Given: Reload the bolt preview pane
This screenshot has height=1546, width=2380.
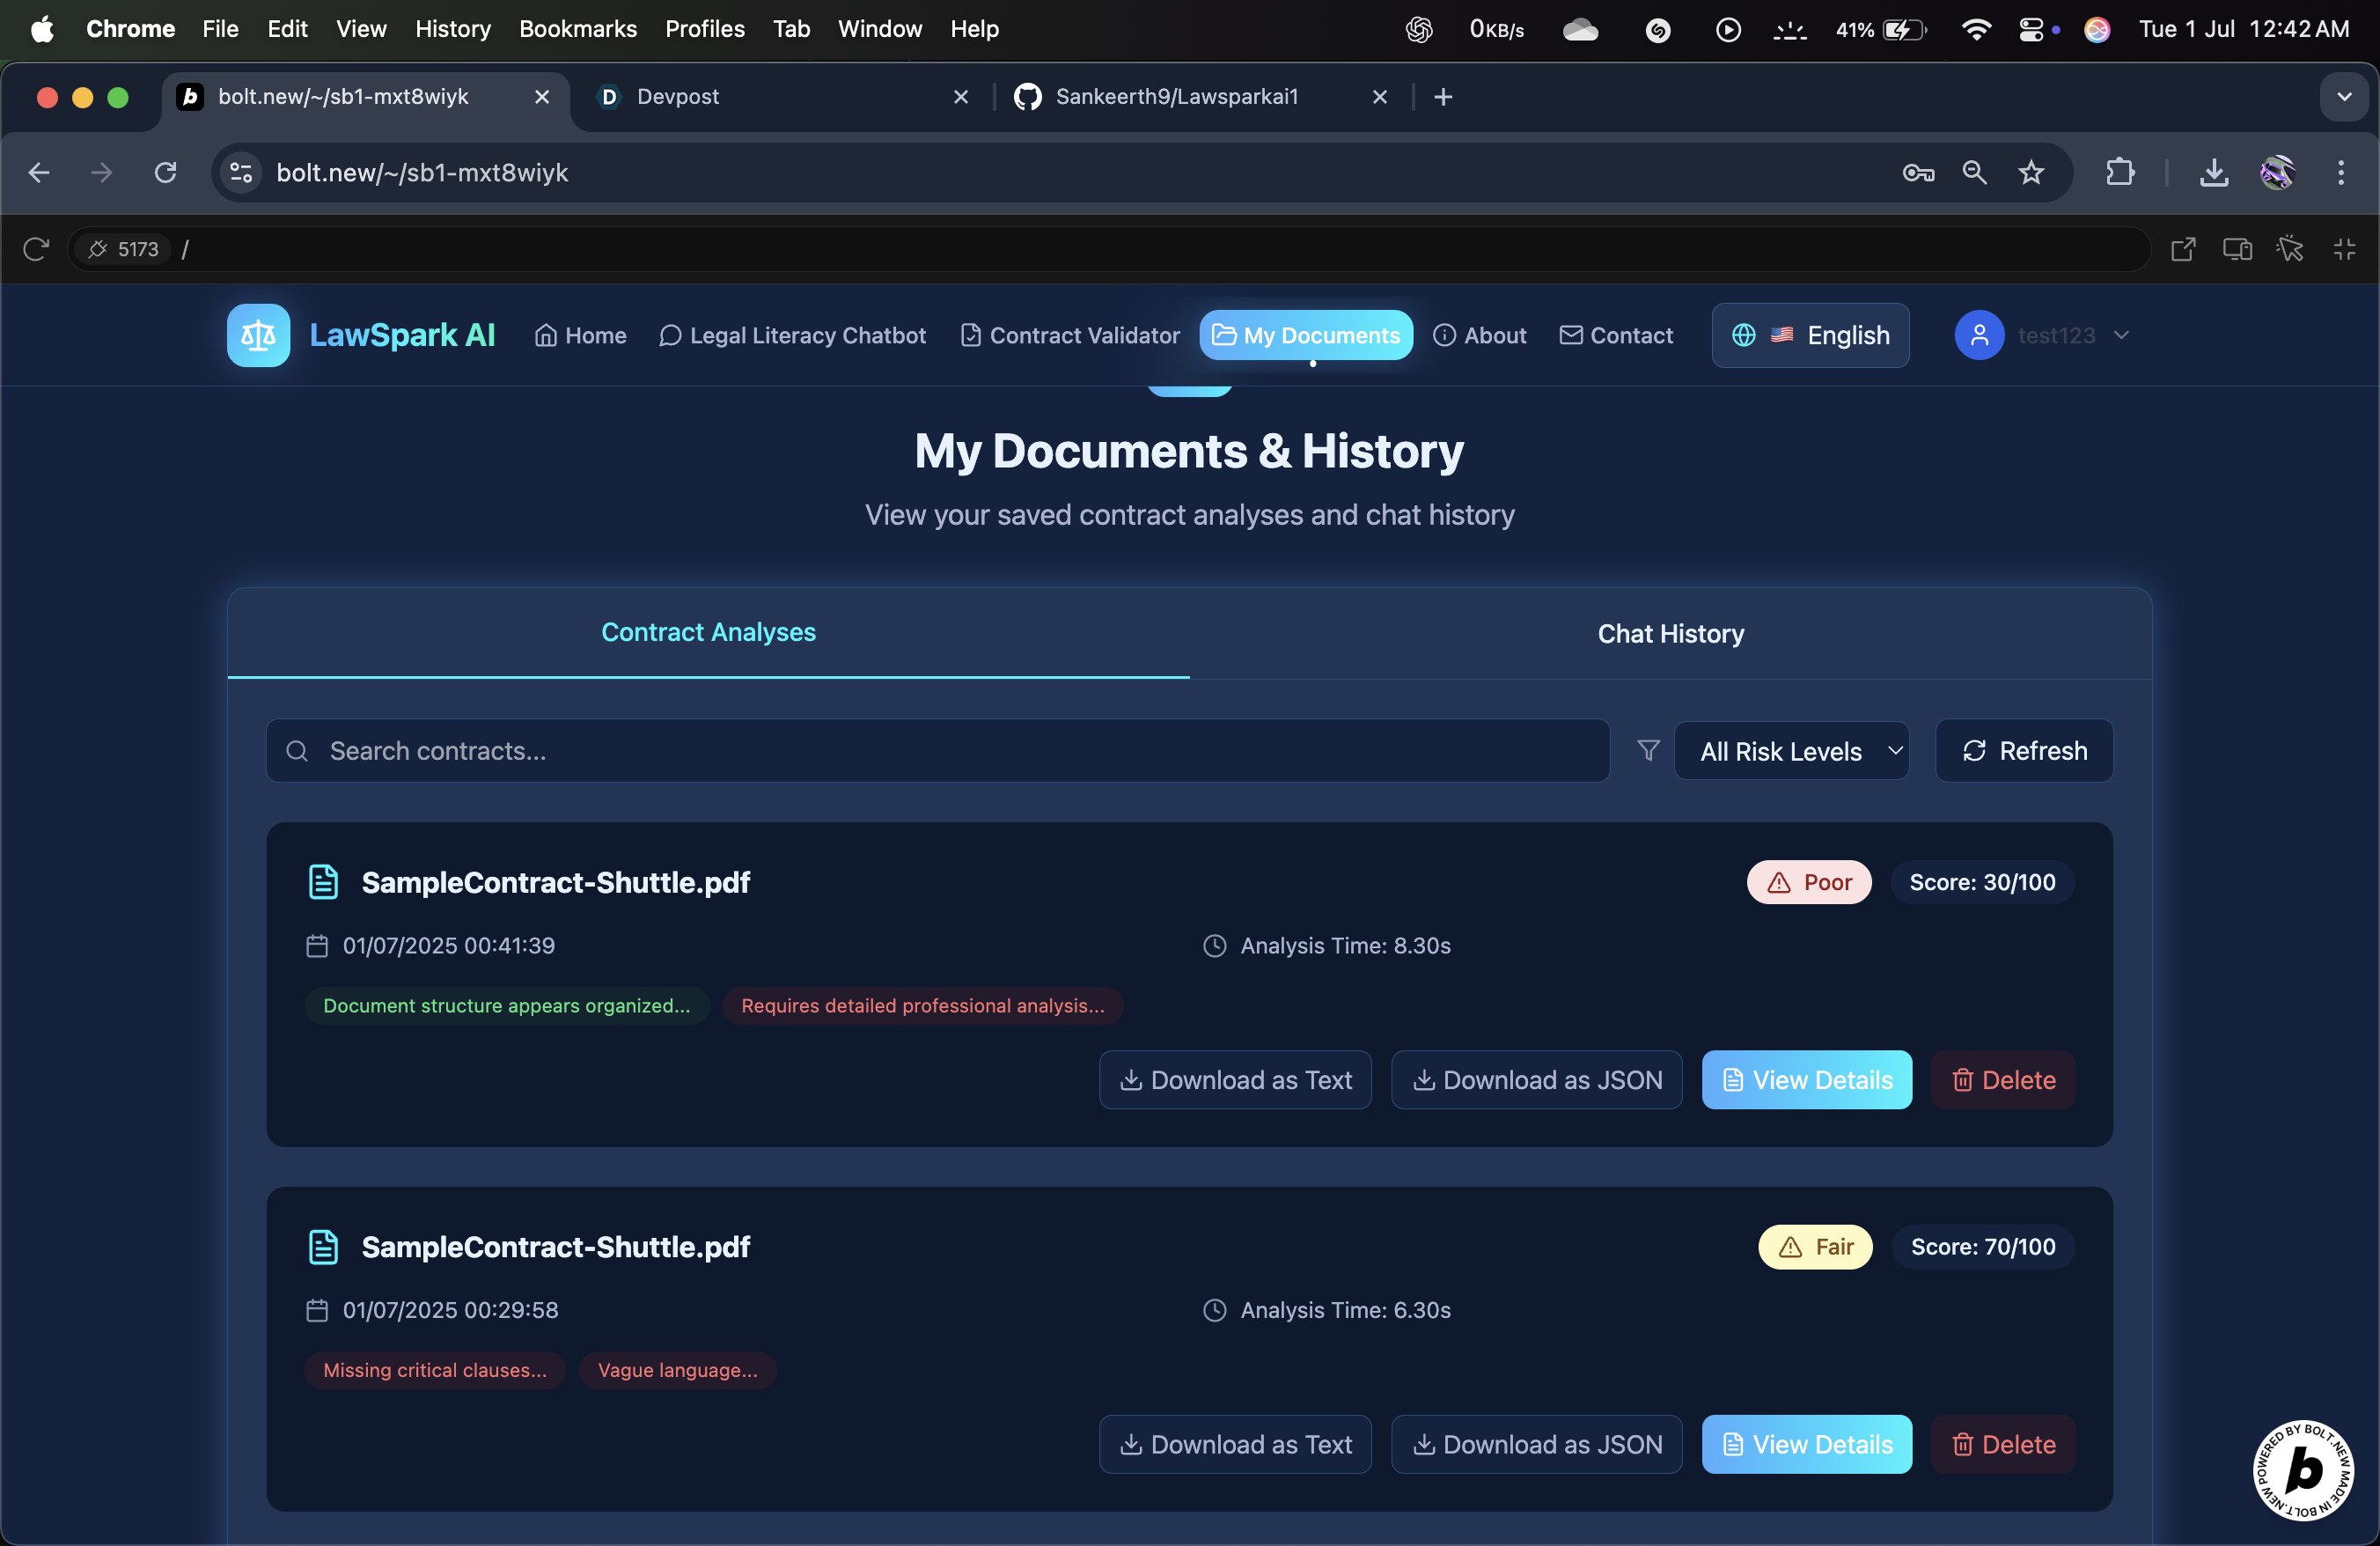Looking at the screenshot, I should pos(36,249).
